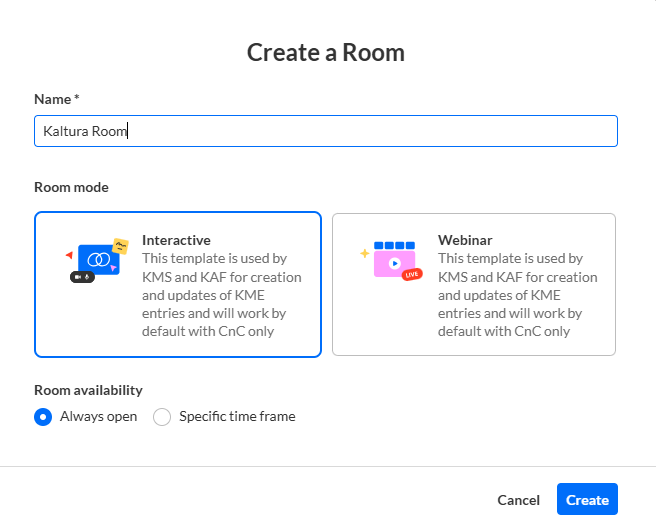Click the Room mode label
The image size is (656, 527).
[71, 187]
